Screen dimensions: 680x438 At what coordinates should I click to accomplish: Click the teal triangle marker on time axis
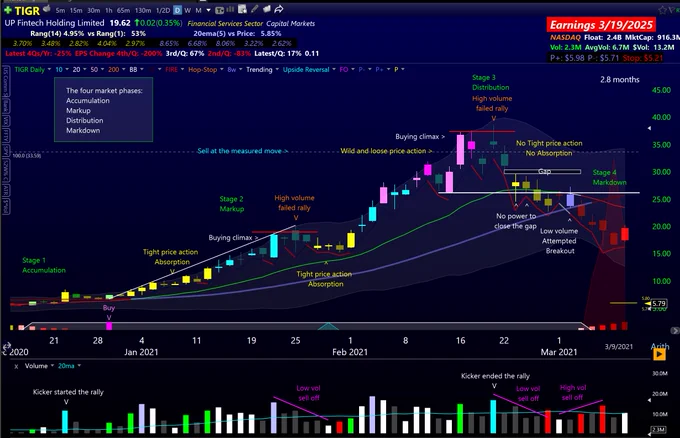328,327
